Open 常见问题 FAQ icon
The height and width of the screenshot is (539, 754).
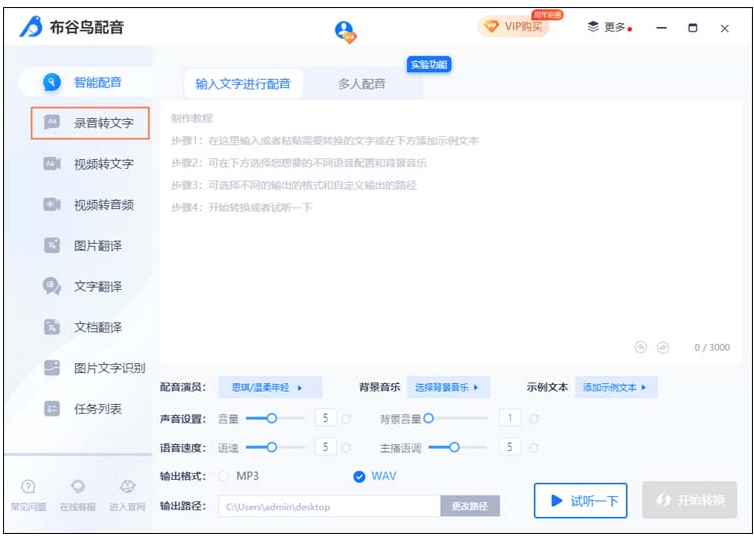28,487
